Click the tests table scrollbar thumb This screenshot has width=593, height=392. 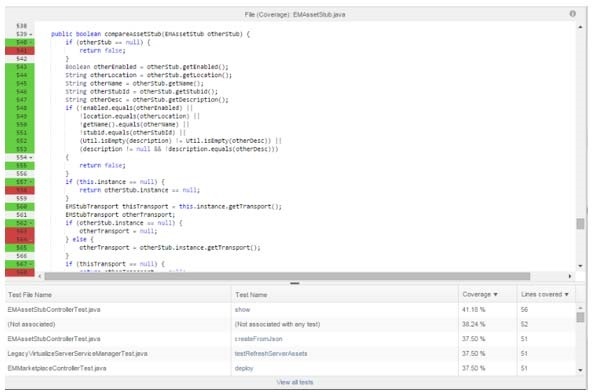point(580,317)
